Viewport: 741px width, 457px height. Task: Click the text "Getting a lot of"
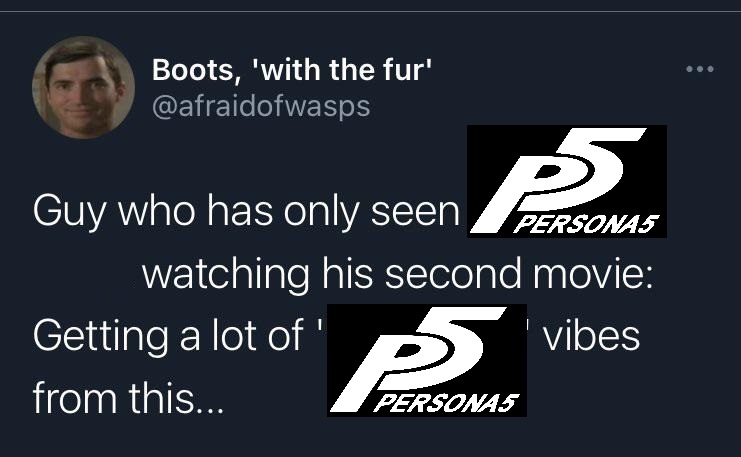pyautogui.click(x=168, y=335)
